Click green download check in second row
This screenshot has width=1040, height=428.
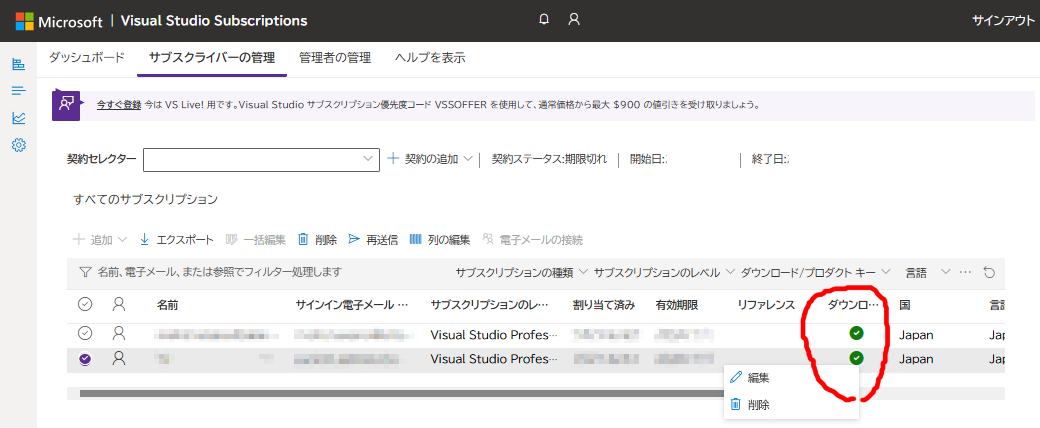[856, 358]
